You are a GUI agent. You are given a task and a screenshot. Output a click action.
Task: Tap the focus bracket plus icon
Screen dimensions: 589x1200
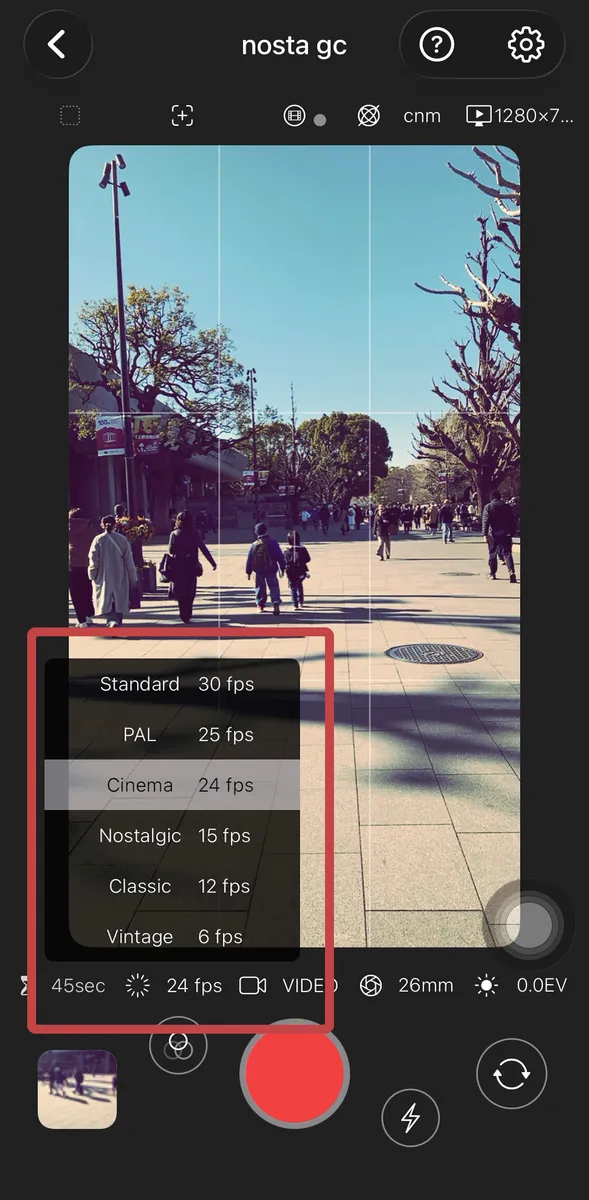coord(182,116)
